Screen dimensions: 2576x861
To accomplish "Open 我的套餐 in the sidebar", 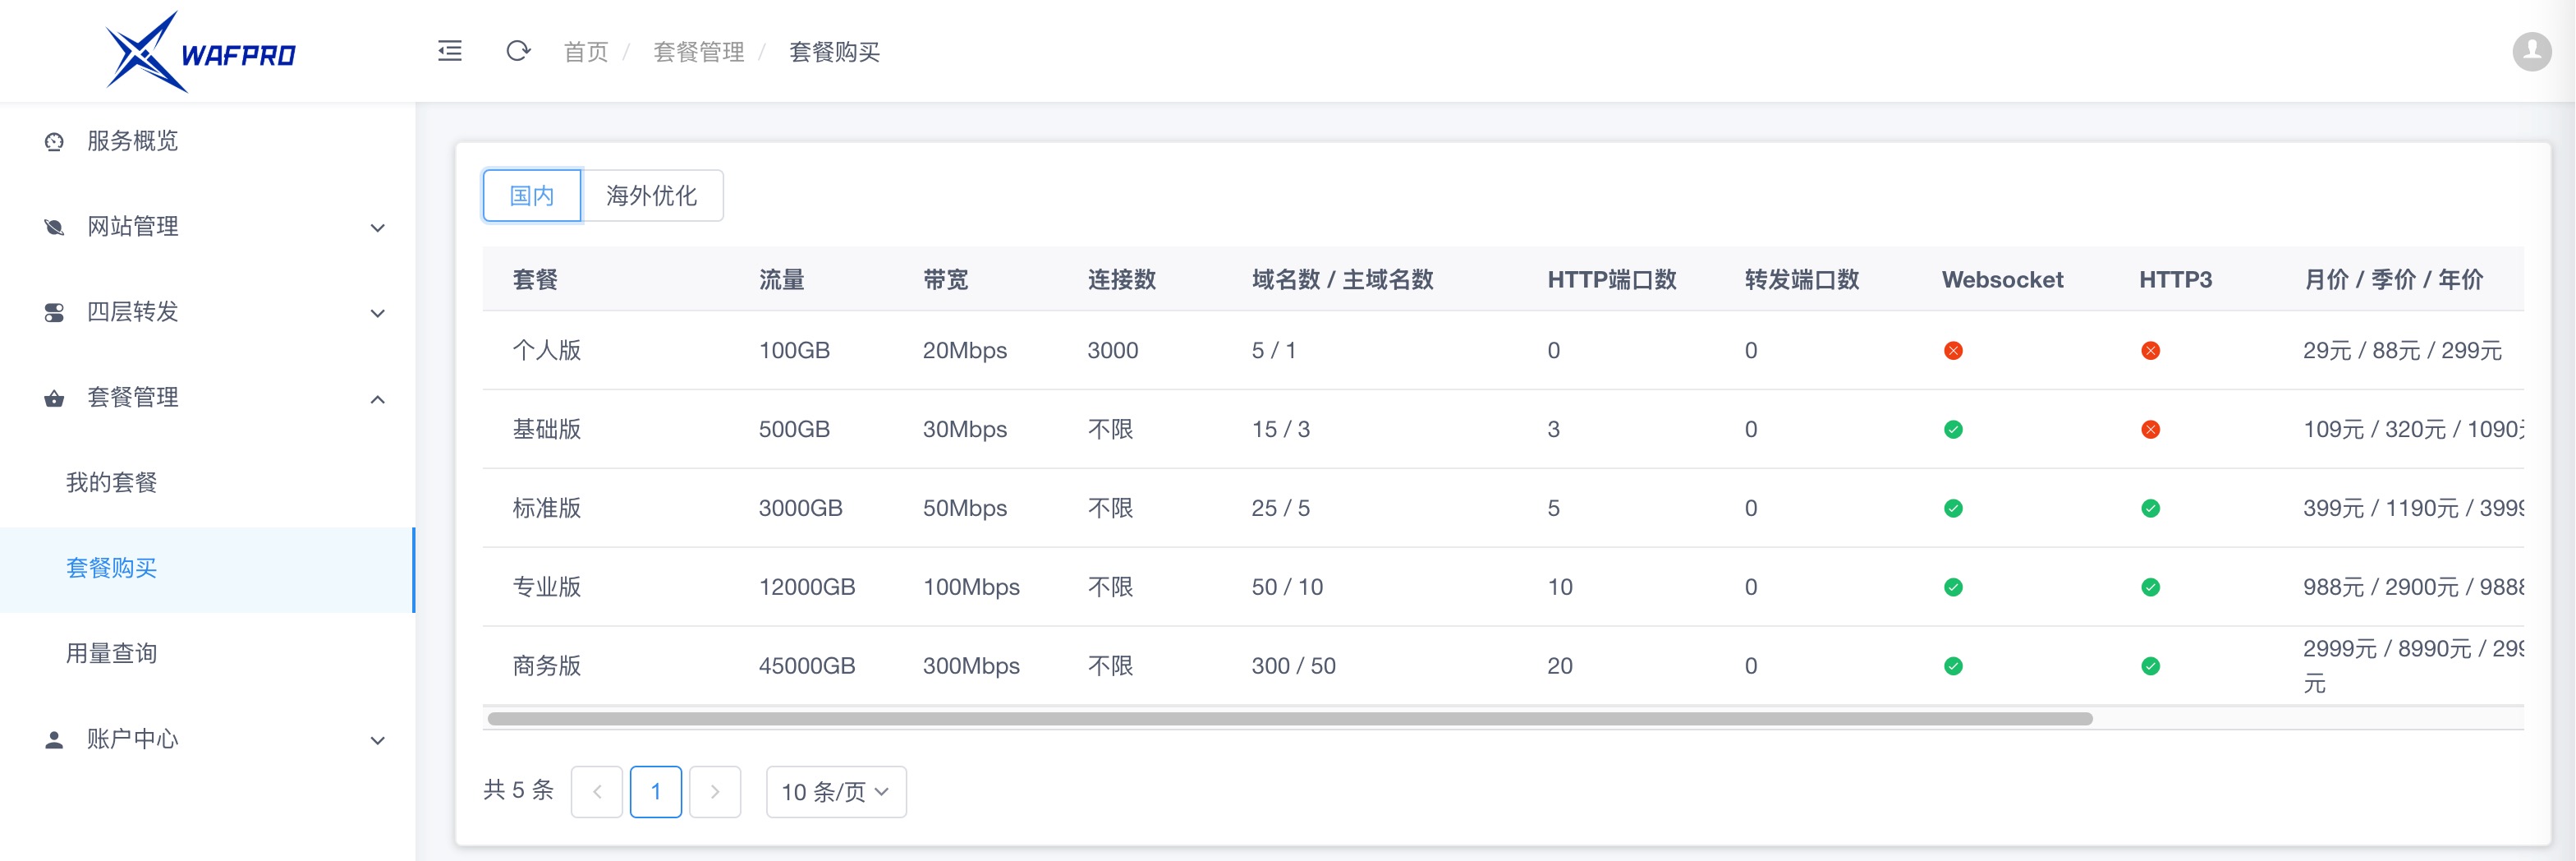I will click(112, 483).
